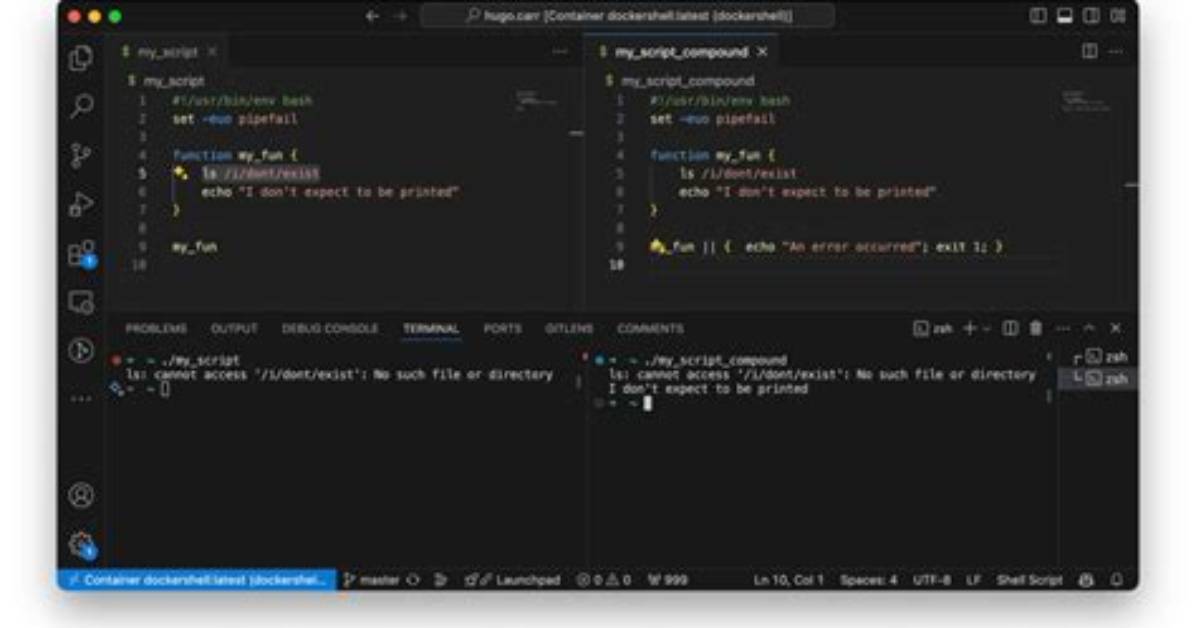This screenshot has width=1196, height=628.
Task: Split the right editor
Action: pyautogui.click(x=1090, y=51)
